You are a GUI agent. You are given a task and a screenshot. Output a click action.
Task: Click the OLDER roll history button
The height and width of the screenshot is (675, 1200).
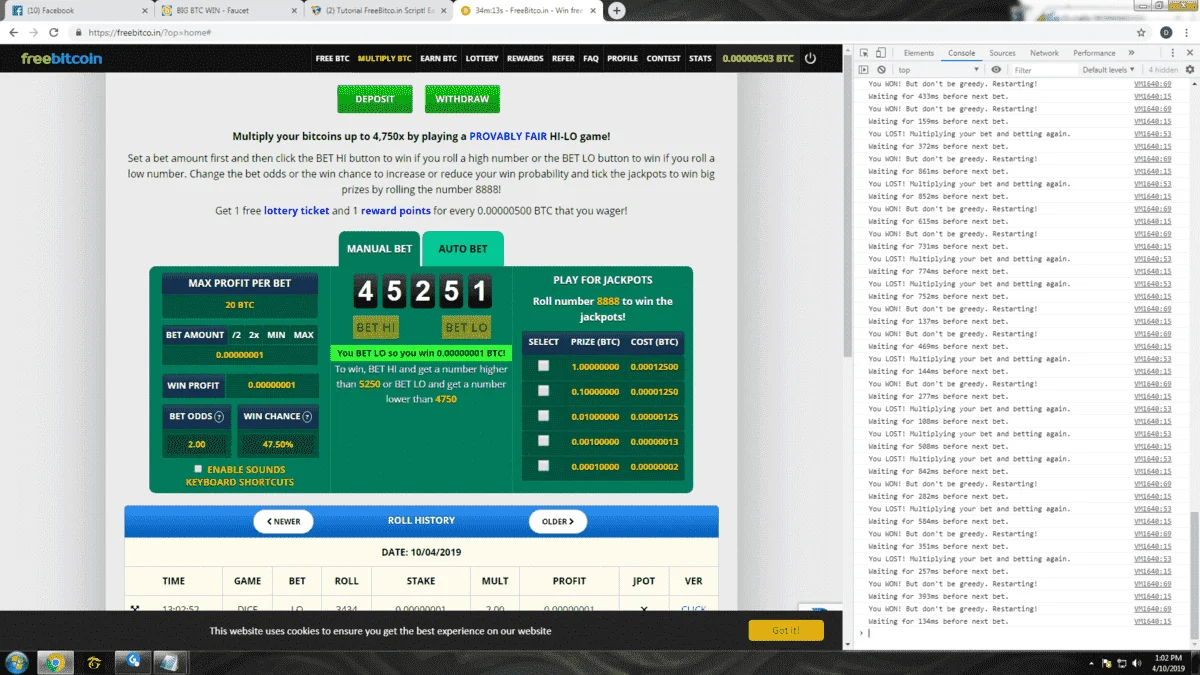click(558, 521)
